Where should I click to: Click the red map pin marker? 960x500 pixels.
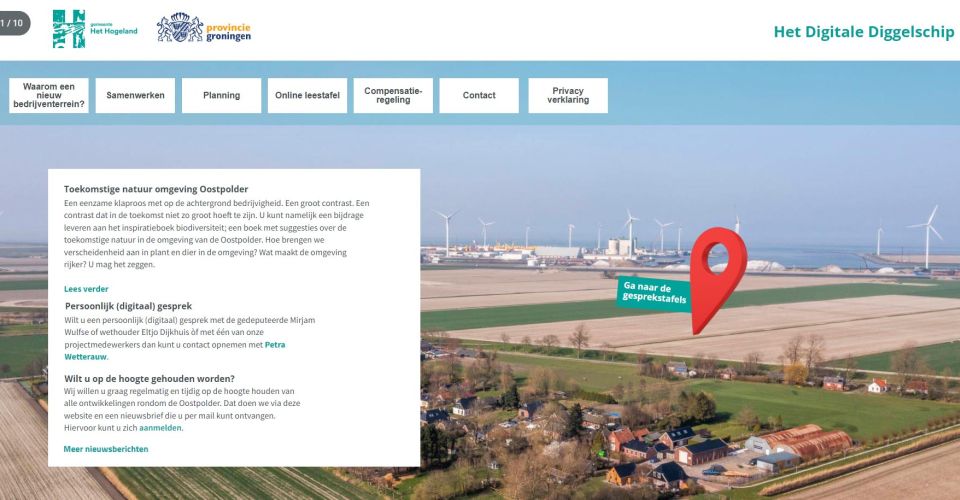click(x=717, y=270)
